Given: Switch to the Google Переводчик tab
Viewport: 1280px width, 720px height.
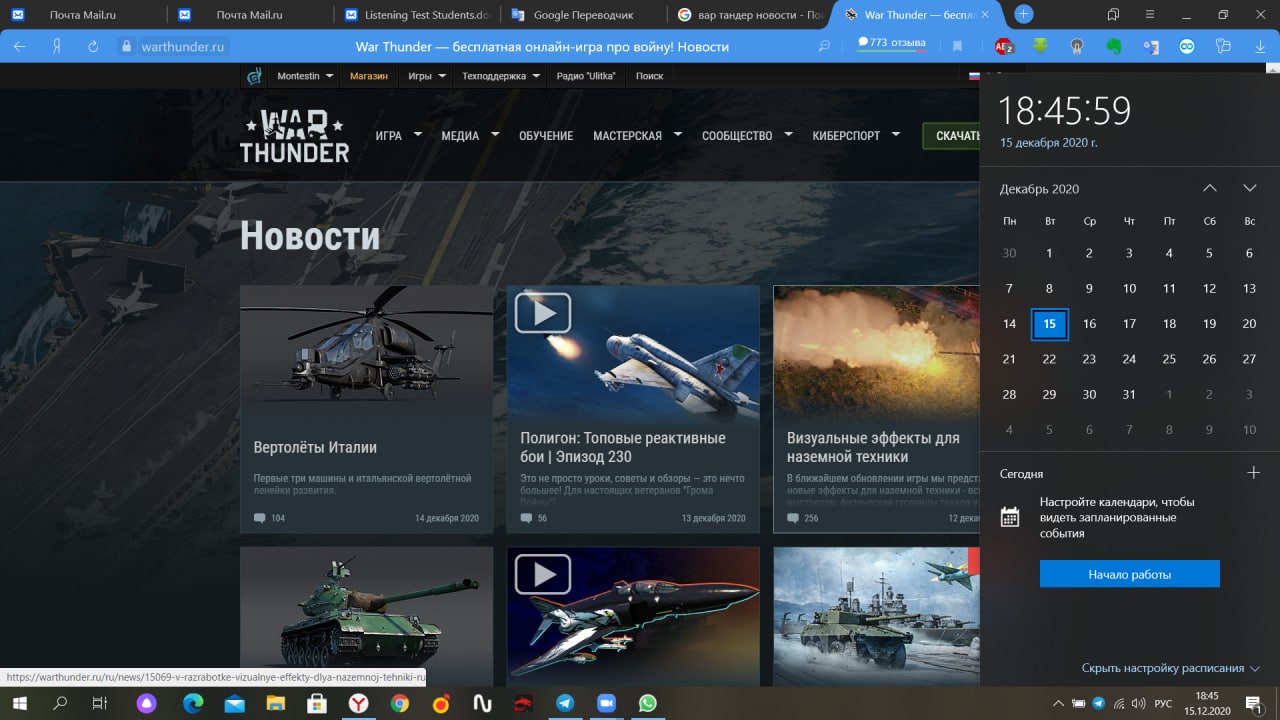Looking at the screenshot, I should (581, 15).
